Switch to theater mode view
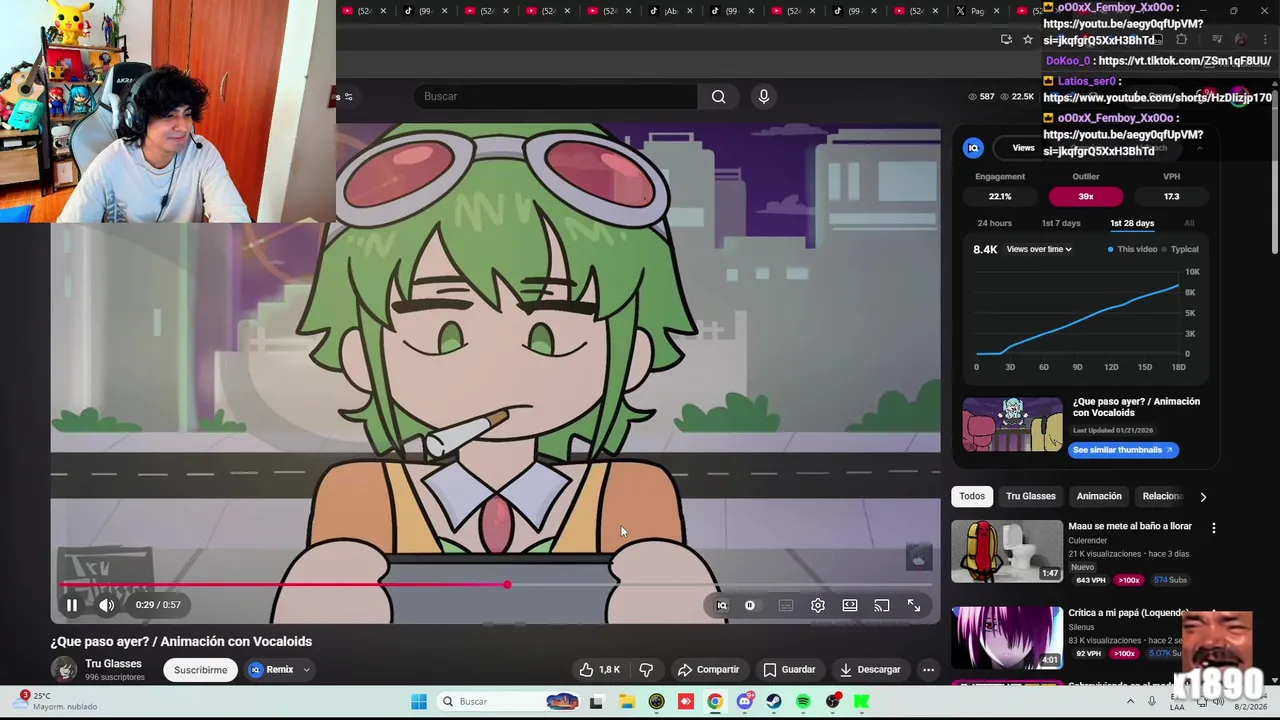This screenshot has width=1280, height=720. (x=850, y=605)
